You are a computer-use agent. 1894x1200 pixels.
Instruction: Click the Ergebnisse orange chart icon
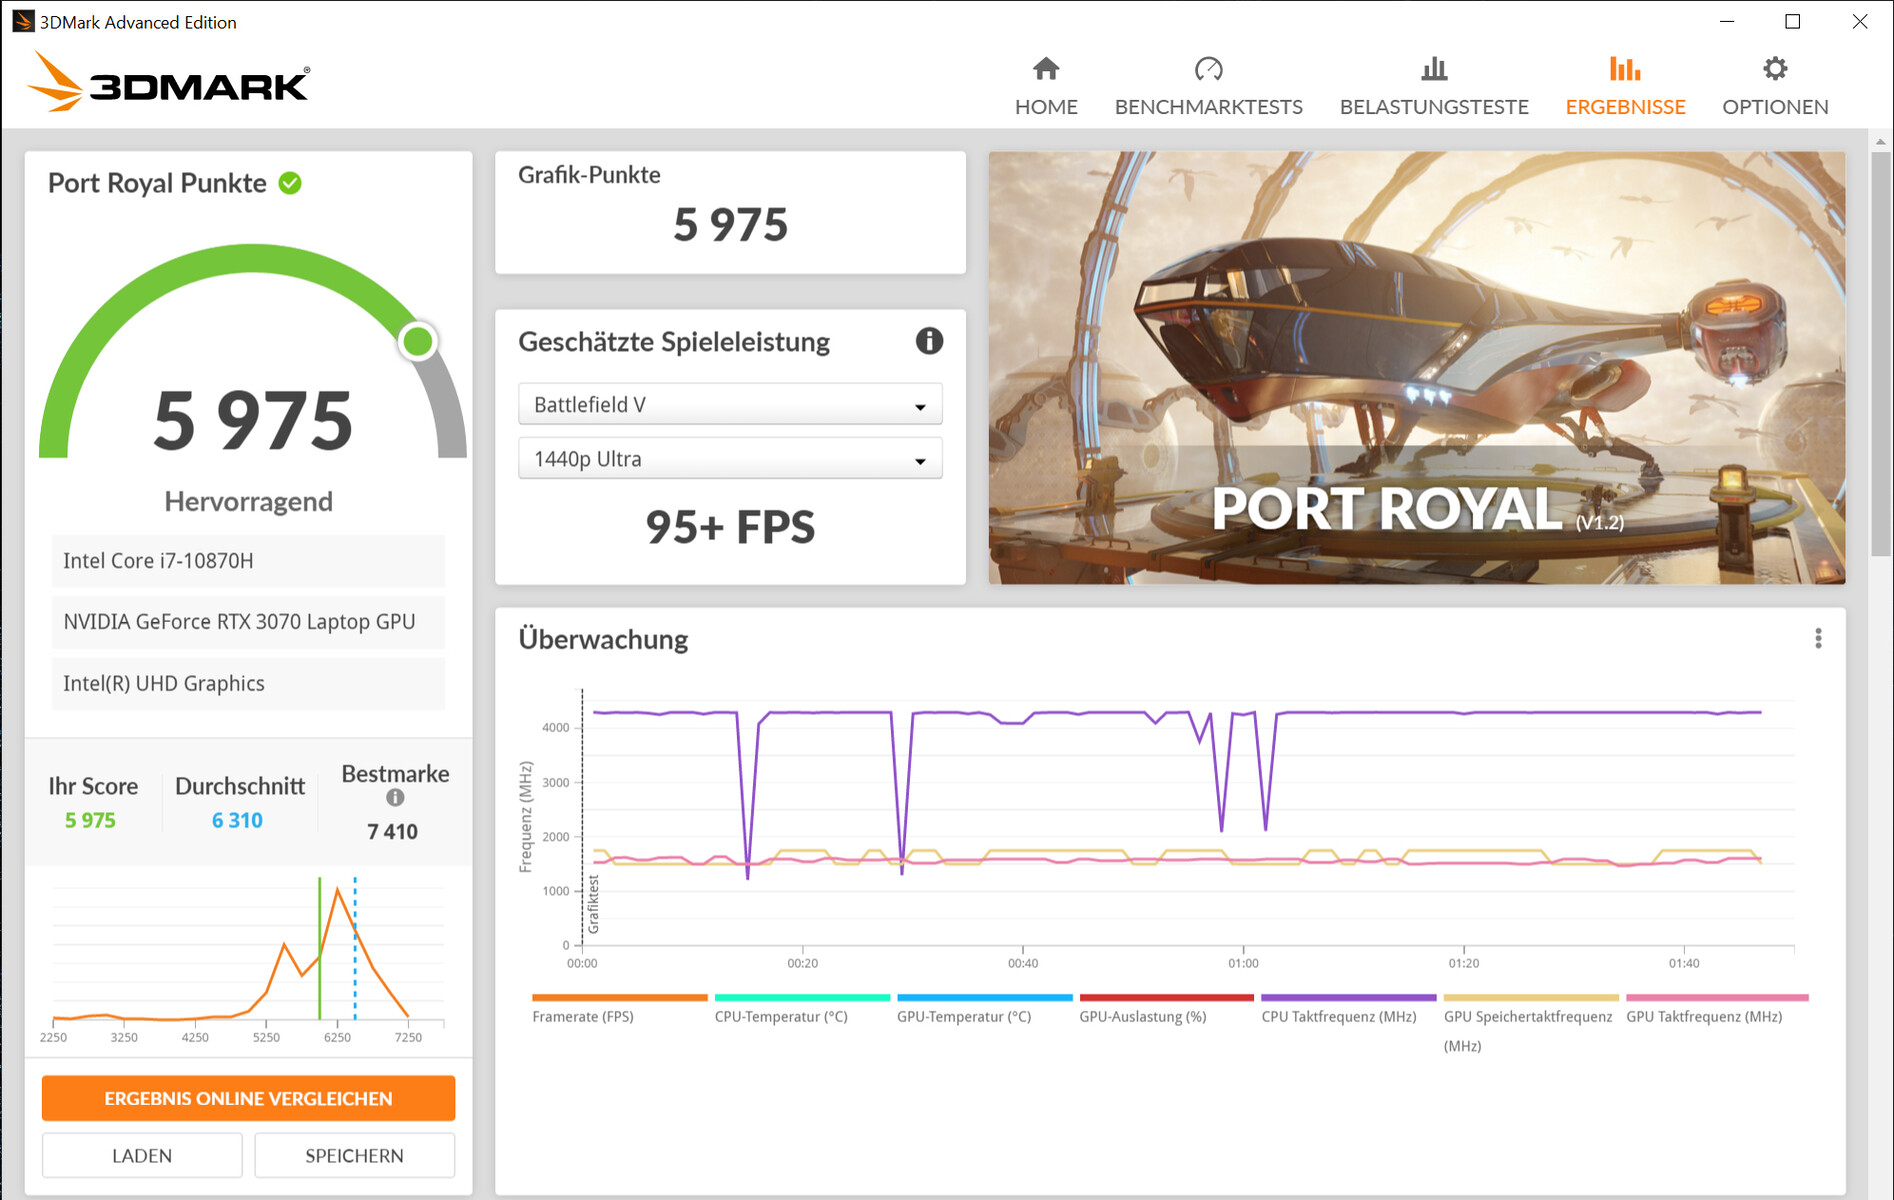coord(1625,69)
